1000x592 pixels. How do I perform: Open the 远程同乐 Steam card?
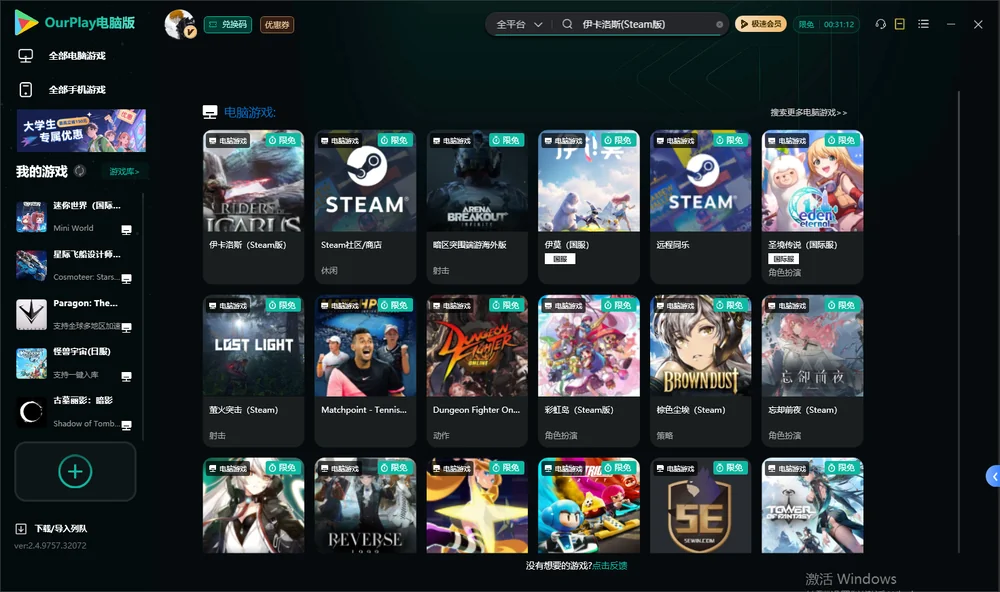point(700,207)
